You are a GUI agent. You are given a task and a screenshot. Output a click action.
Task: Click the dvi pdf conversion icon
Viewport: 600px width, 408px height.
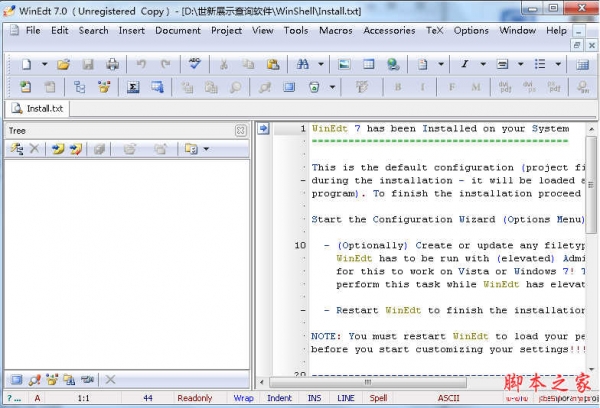pyautogui.click(x=505, y=87)
